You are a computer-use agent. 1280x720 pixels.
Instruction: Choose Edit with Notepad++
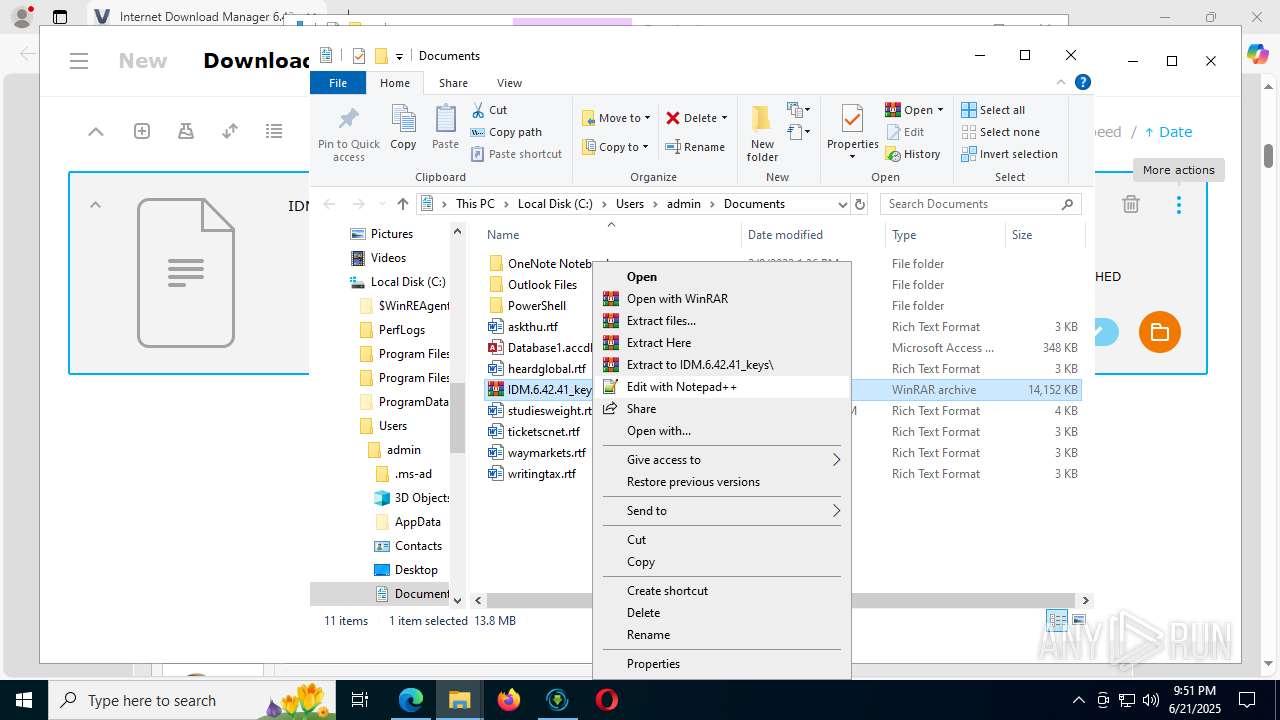click(x=722, y=387)
